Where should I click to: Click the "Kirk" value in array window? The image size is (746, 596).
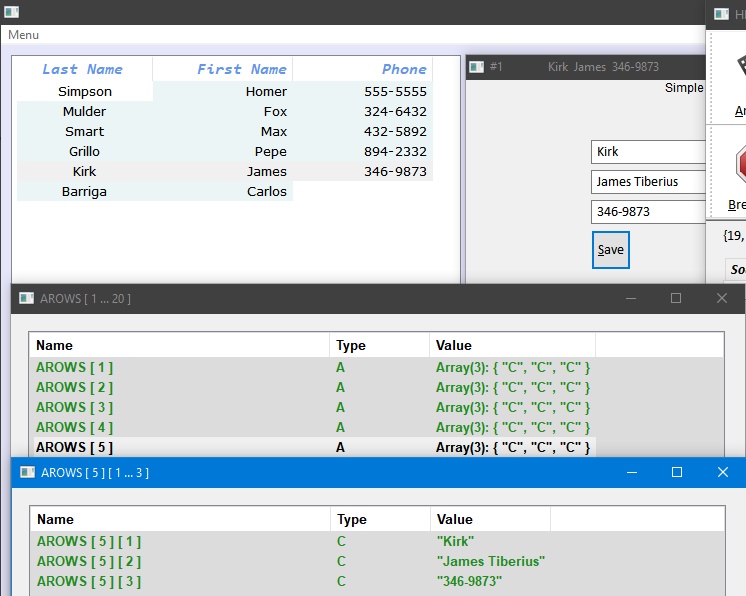[455, 541]
